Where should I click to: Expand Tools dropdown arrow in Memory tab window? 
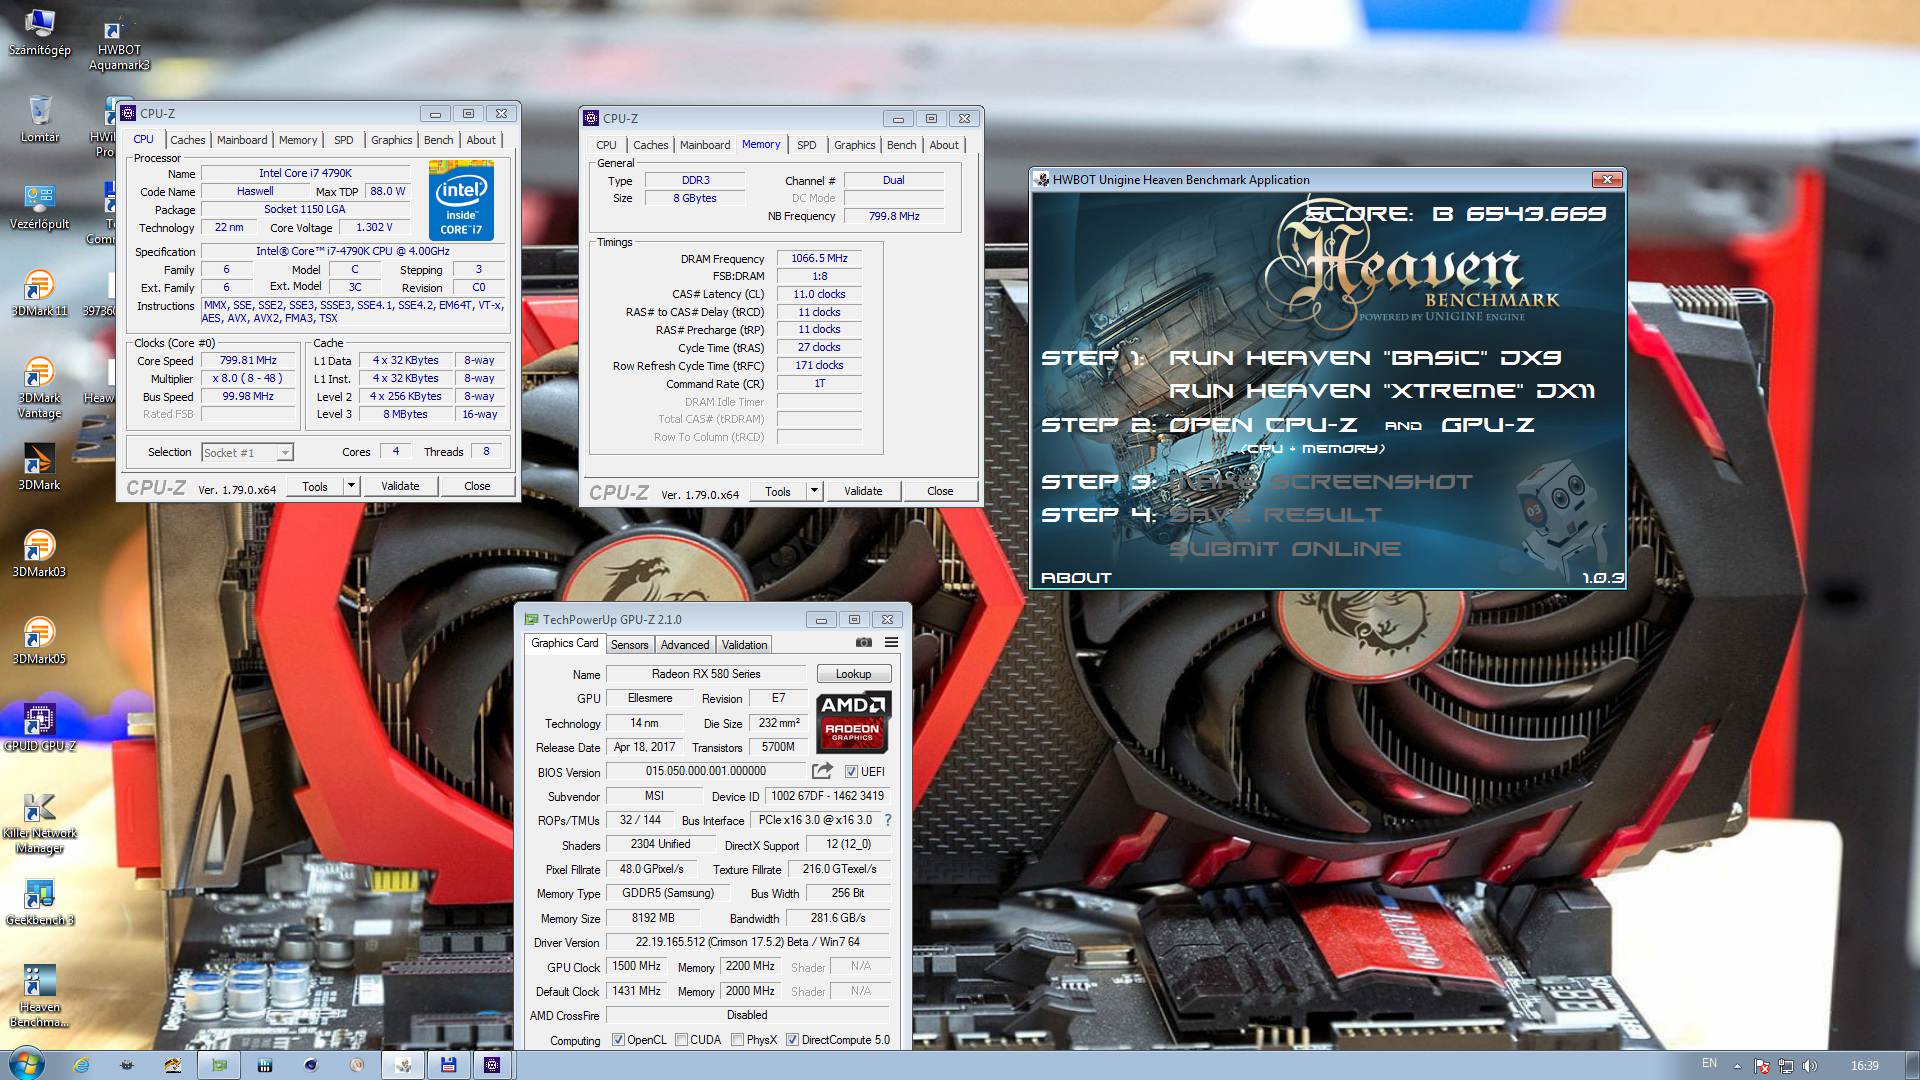[x=814, y=491]
